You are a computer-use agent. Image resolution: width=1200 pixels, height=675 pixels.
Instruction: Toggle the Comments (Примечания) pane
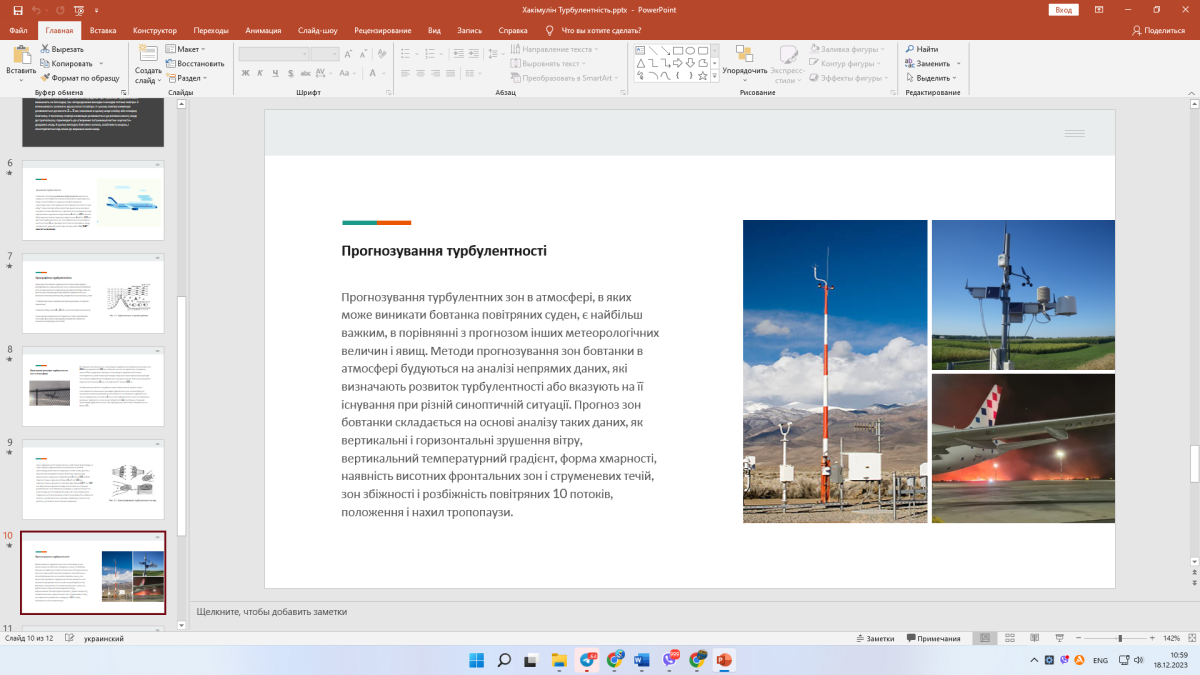pyautogui.click(x=932, y=638)
